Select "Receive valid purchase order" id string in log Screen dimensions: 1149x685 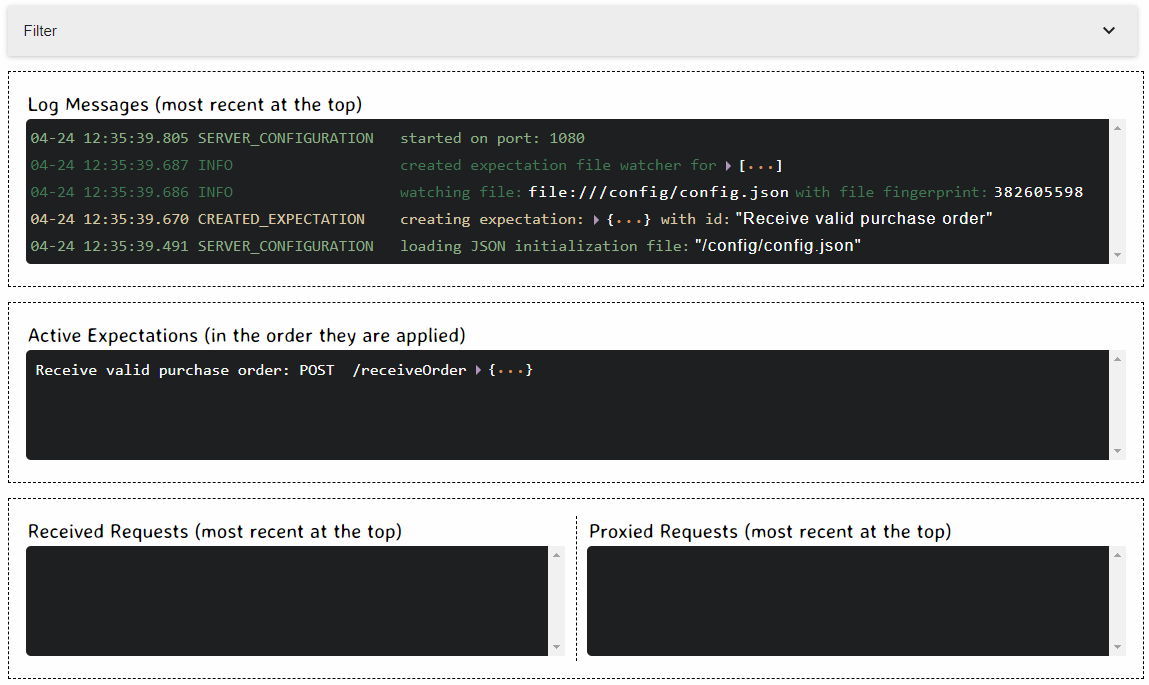(x=864, y=219)
